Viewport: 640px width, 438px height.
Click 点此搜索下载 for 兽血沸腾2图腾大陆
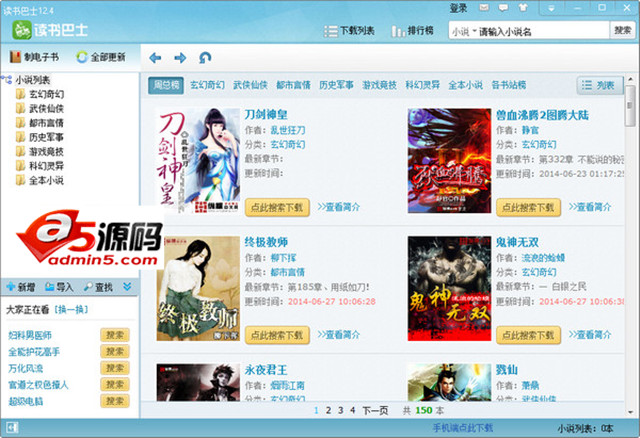click(x=529, y=207)
